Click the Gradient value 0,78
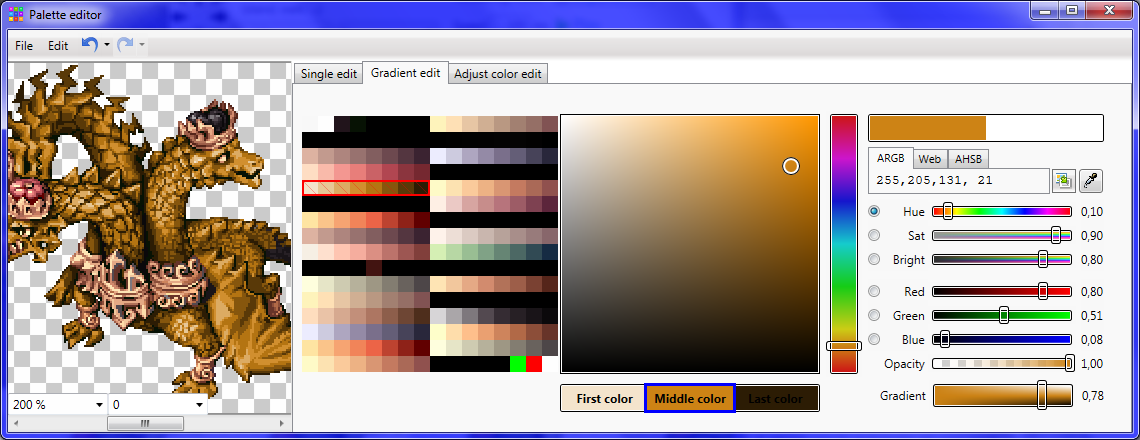 point(1092,396)
